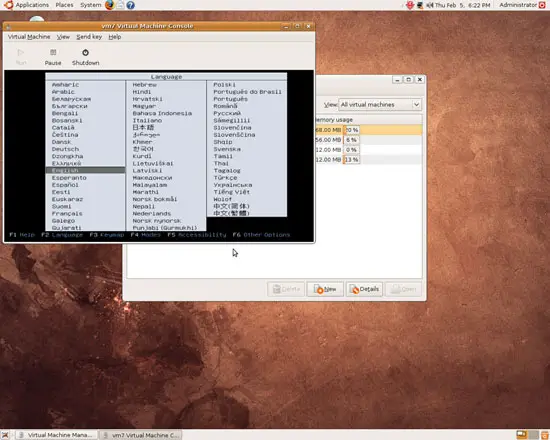
Task: Select Deutsch in the language list
Action: pos(65,149)
